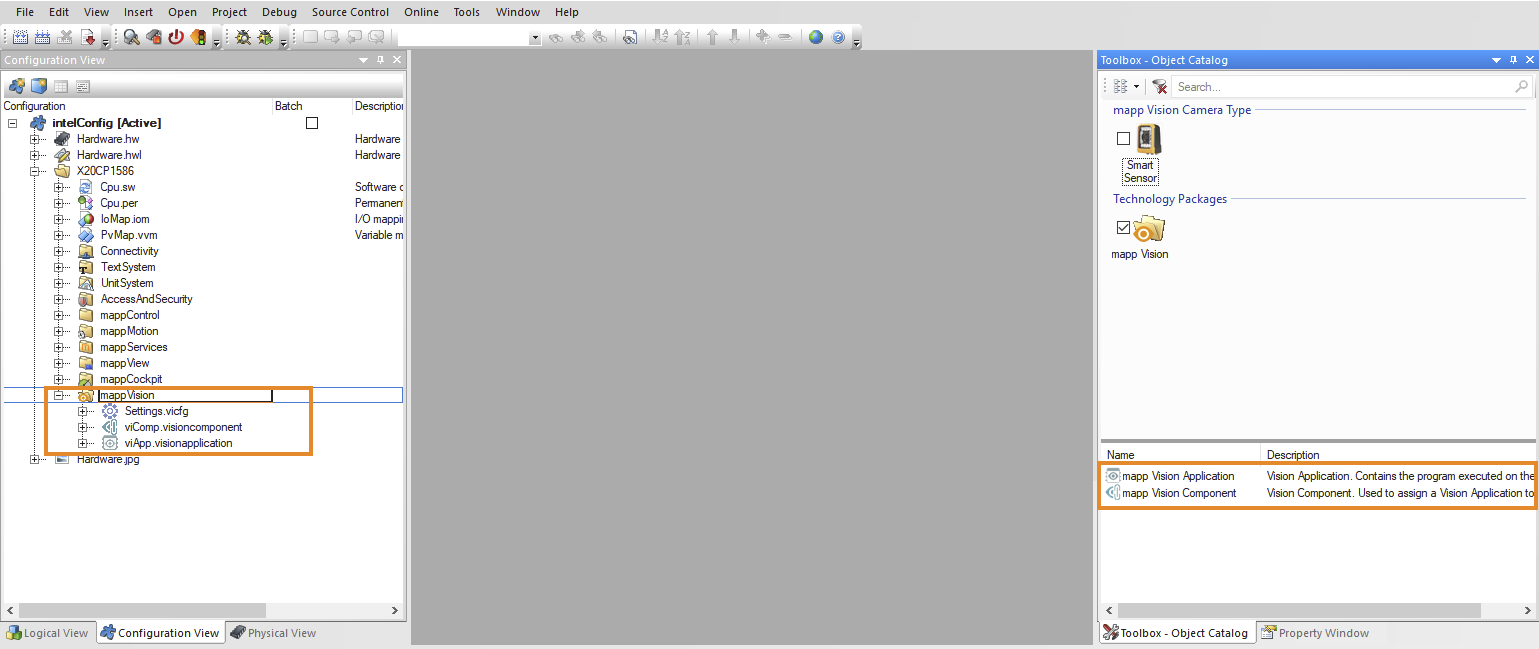Click the blue help question mark icon
Viewport: 1539px width, 649px height.
(838, 37)
